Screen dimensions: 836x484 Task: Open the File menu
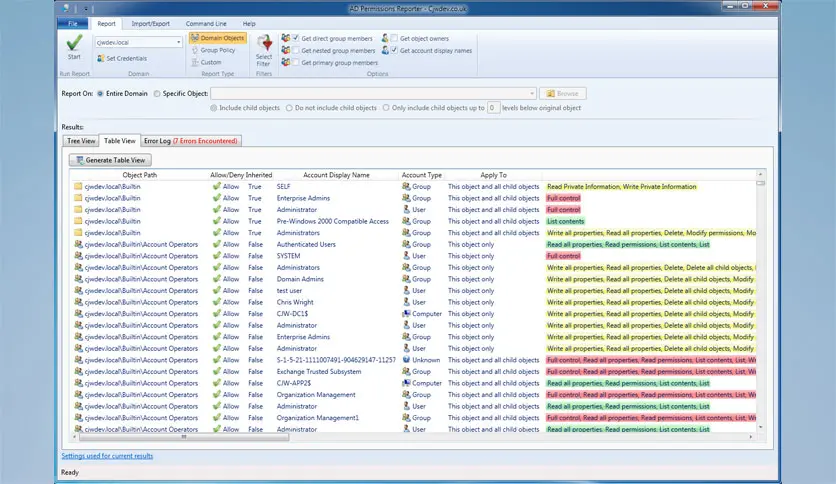click(x=73, y=23)
